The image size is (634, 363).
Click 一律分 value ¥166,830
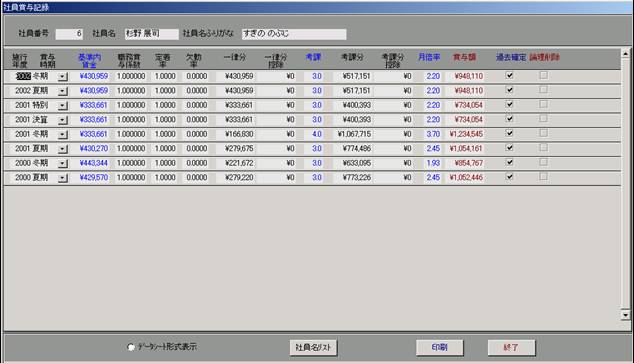click(239, 134)
